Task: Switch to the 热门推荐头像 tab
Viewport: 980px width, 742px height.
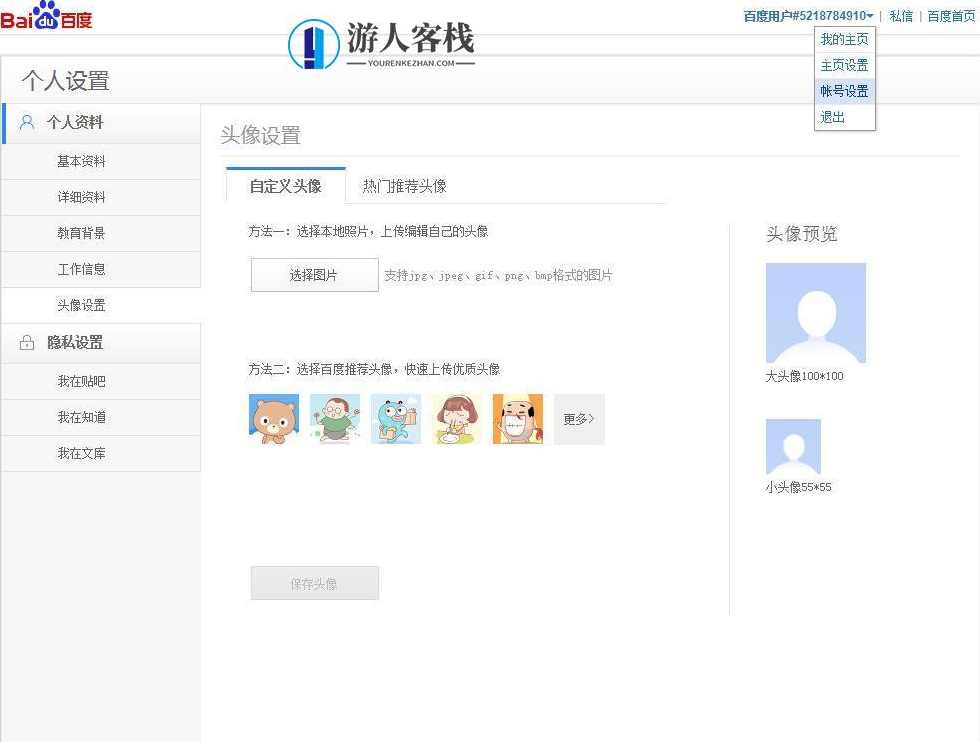Action: [404, 186]
